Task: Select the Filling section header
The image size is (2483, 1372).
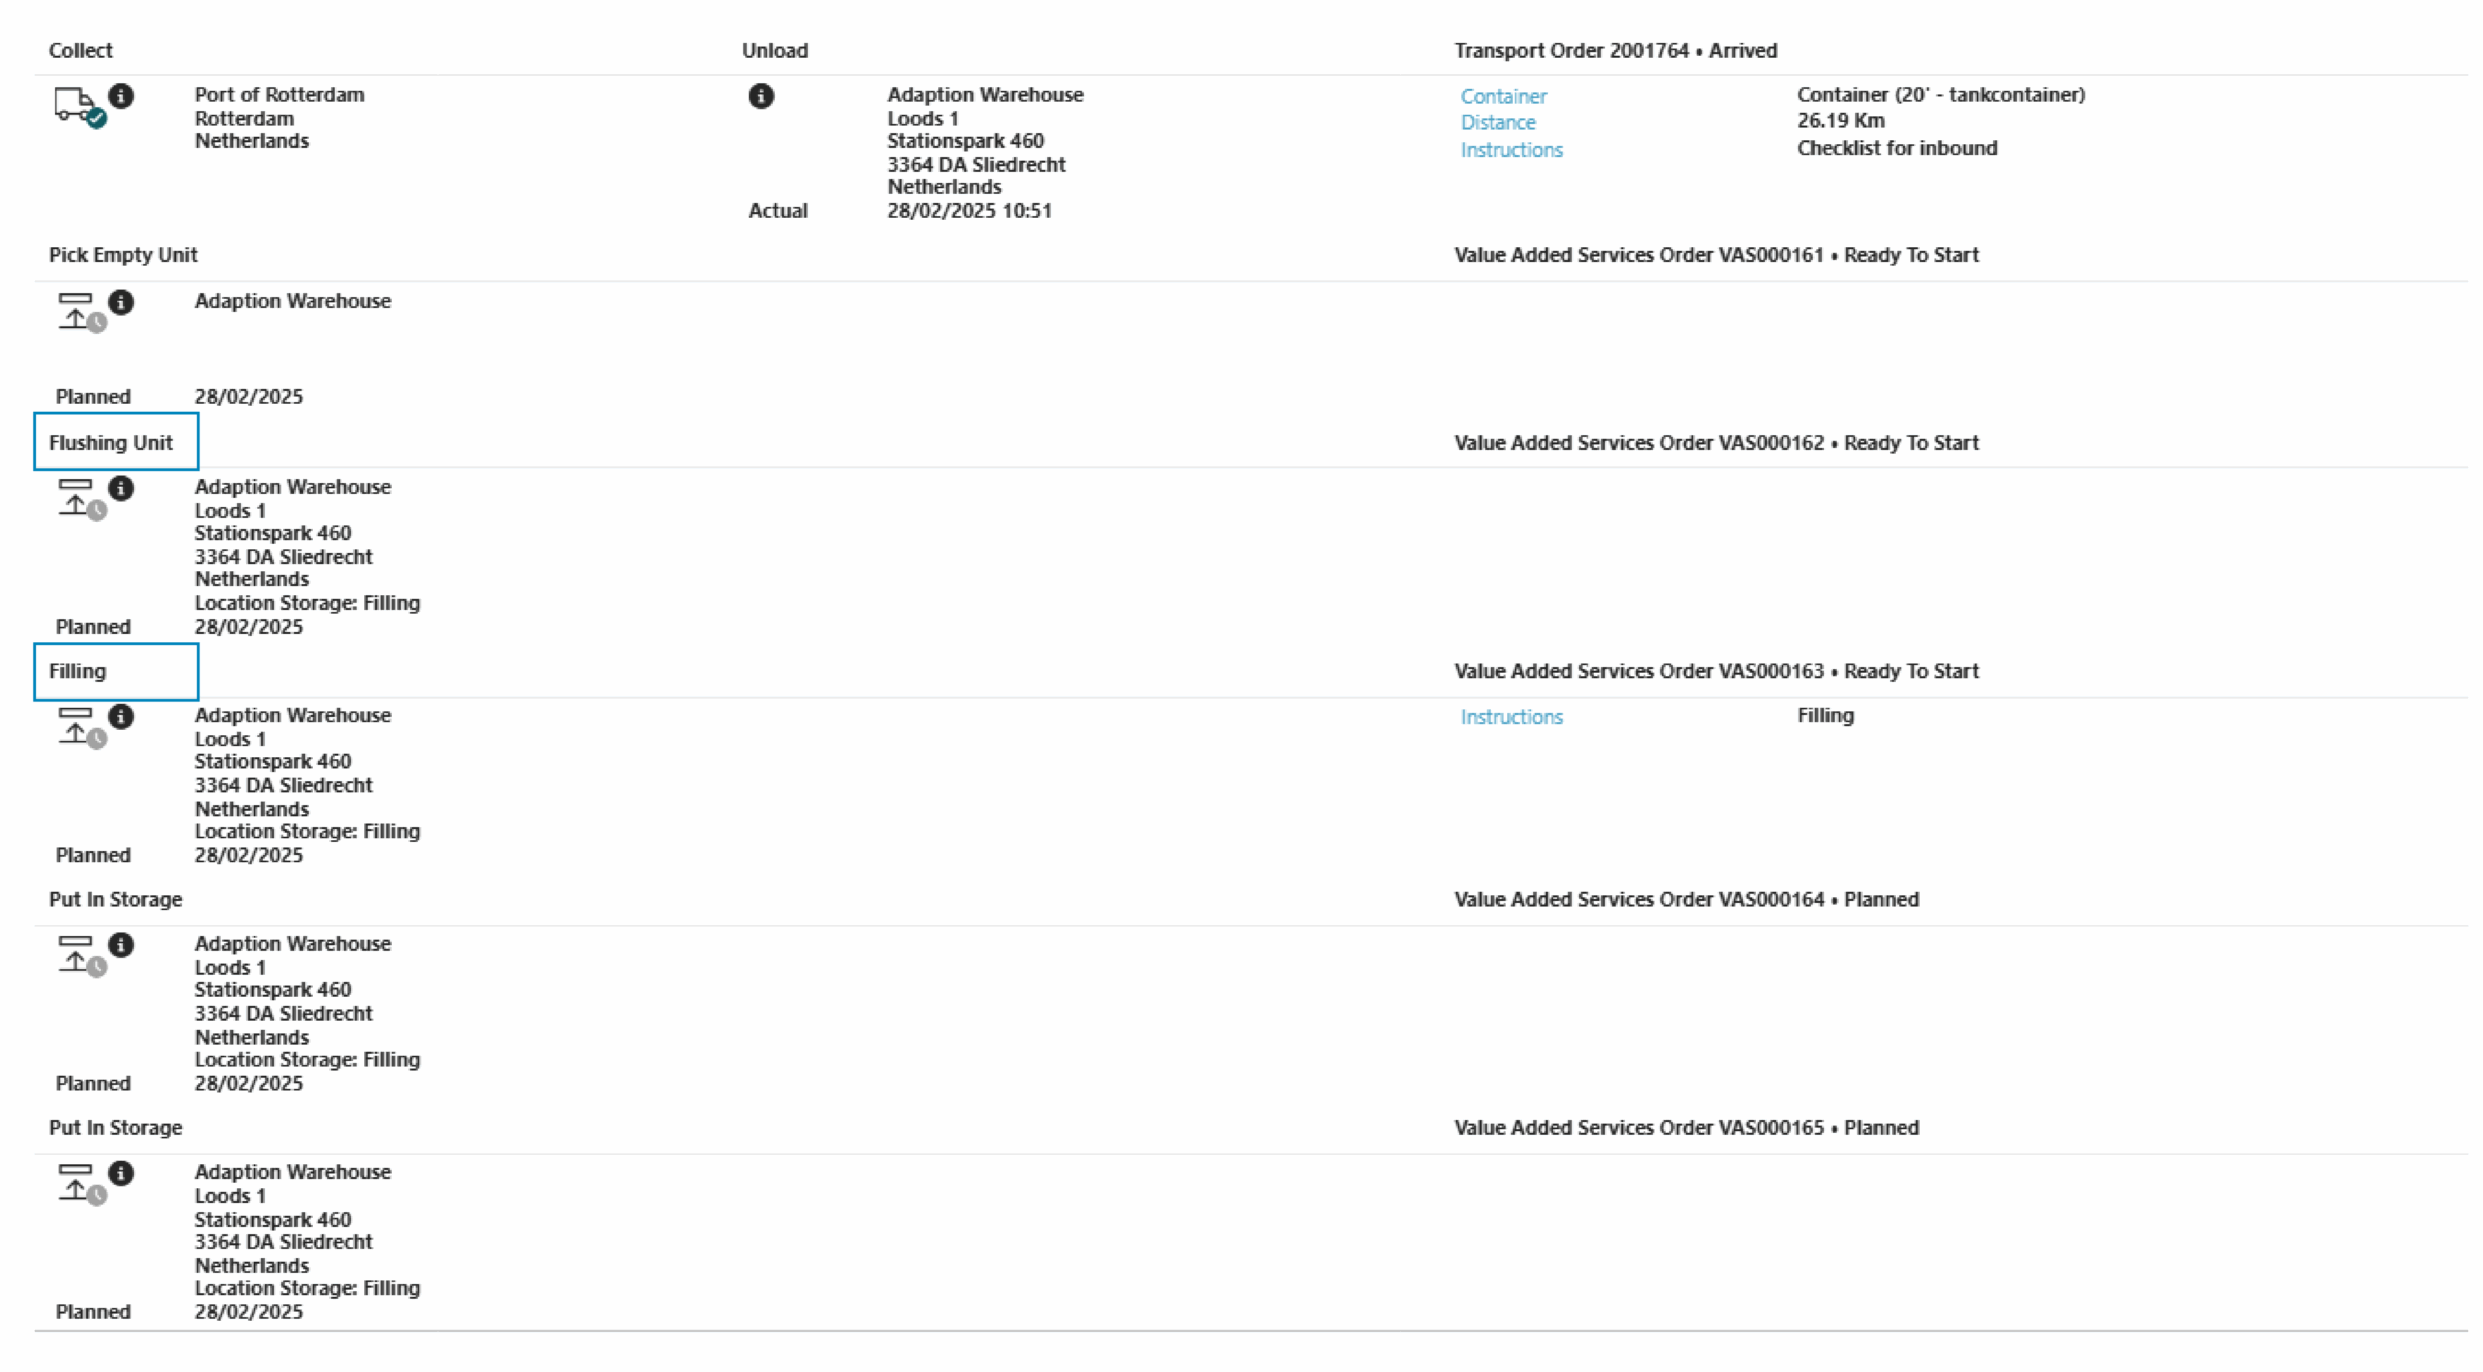Action: (x=78, y=671)
